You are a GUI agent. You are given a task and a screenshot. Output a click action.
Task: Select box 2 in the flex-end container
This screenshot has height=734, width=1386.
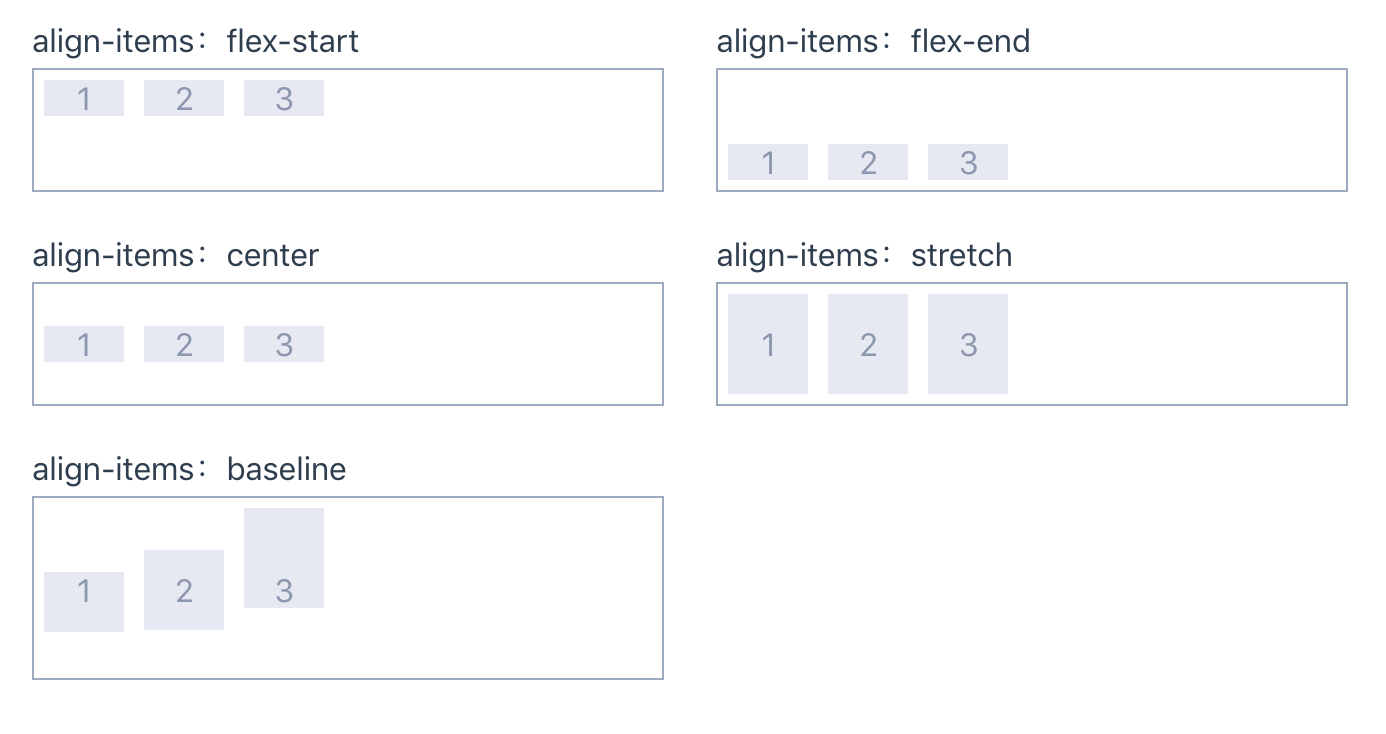coord(868,162)
